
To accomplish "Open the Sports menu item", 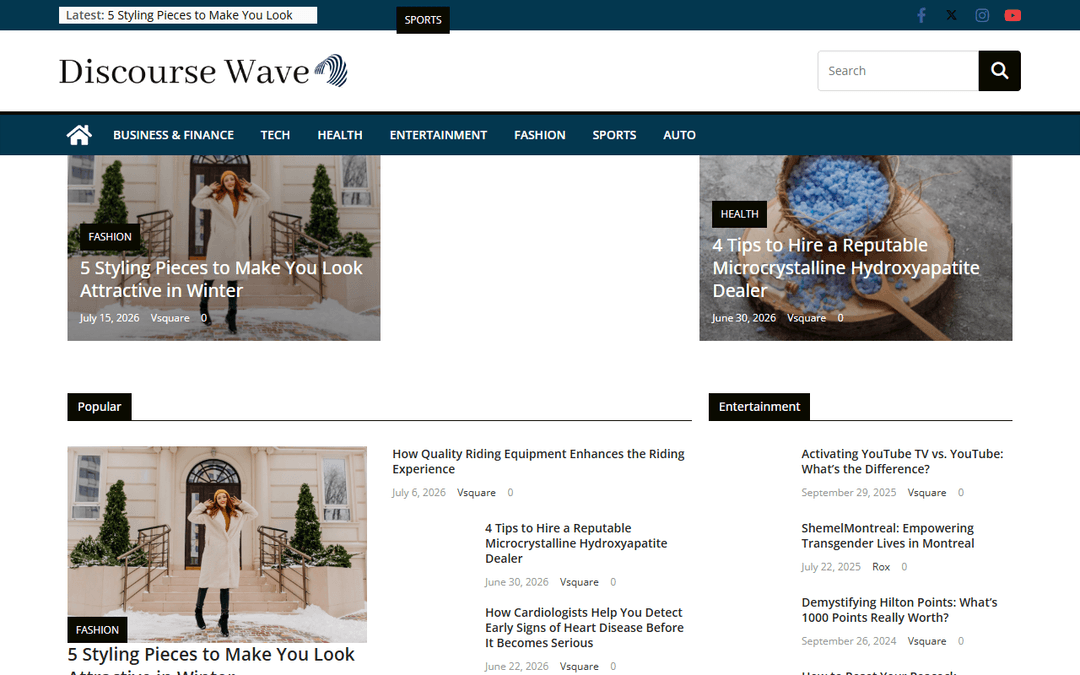I will 614,135.
